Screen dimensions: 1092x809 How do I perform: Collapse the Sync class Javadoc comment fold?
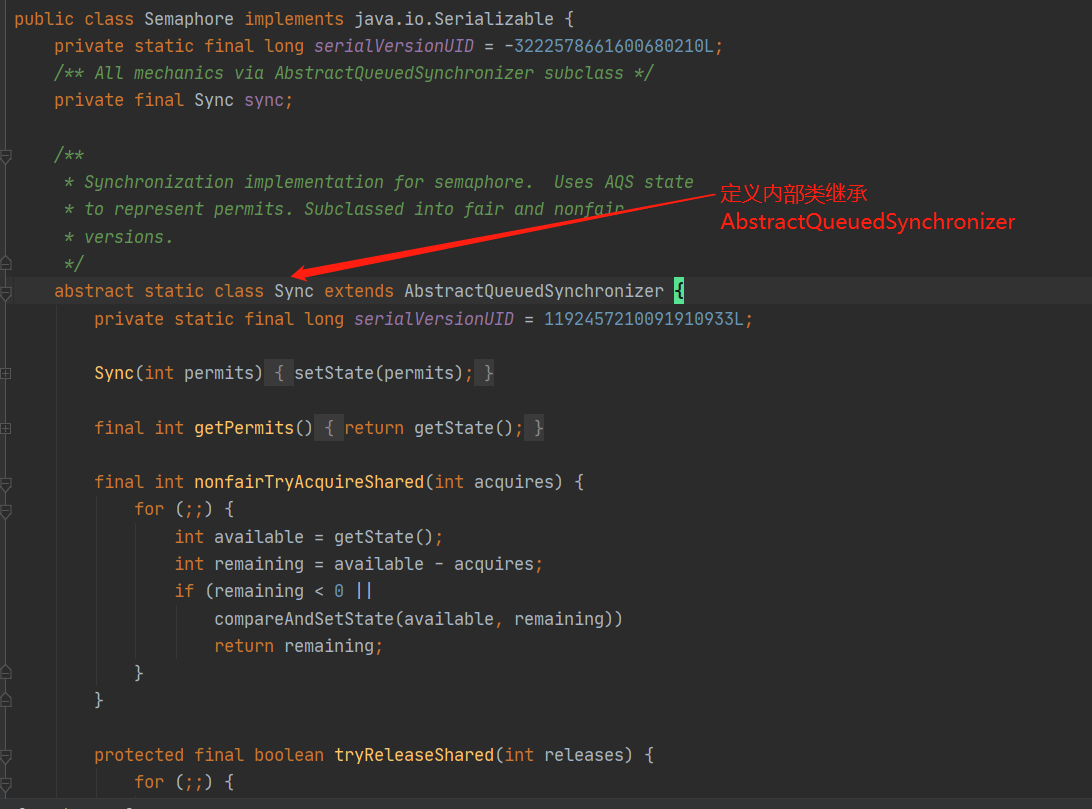[x=6, y=156]
